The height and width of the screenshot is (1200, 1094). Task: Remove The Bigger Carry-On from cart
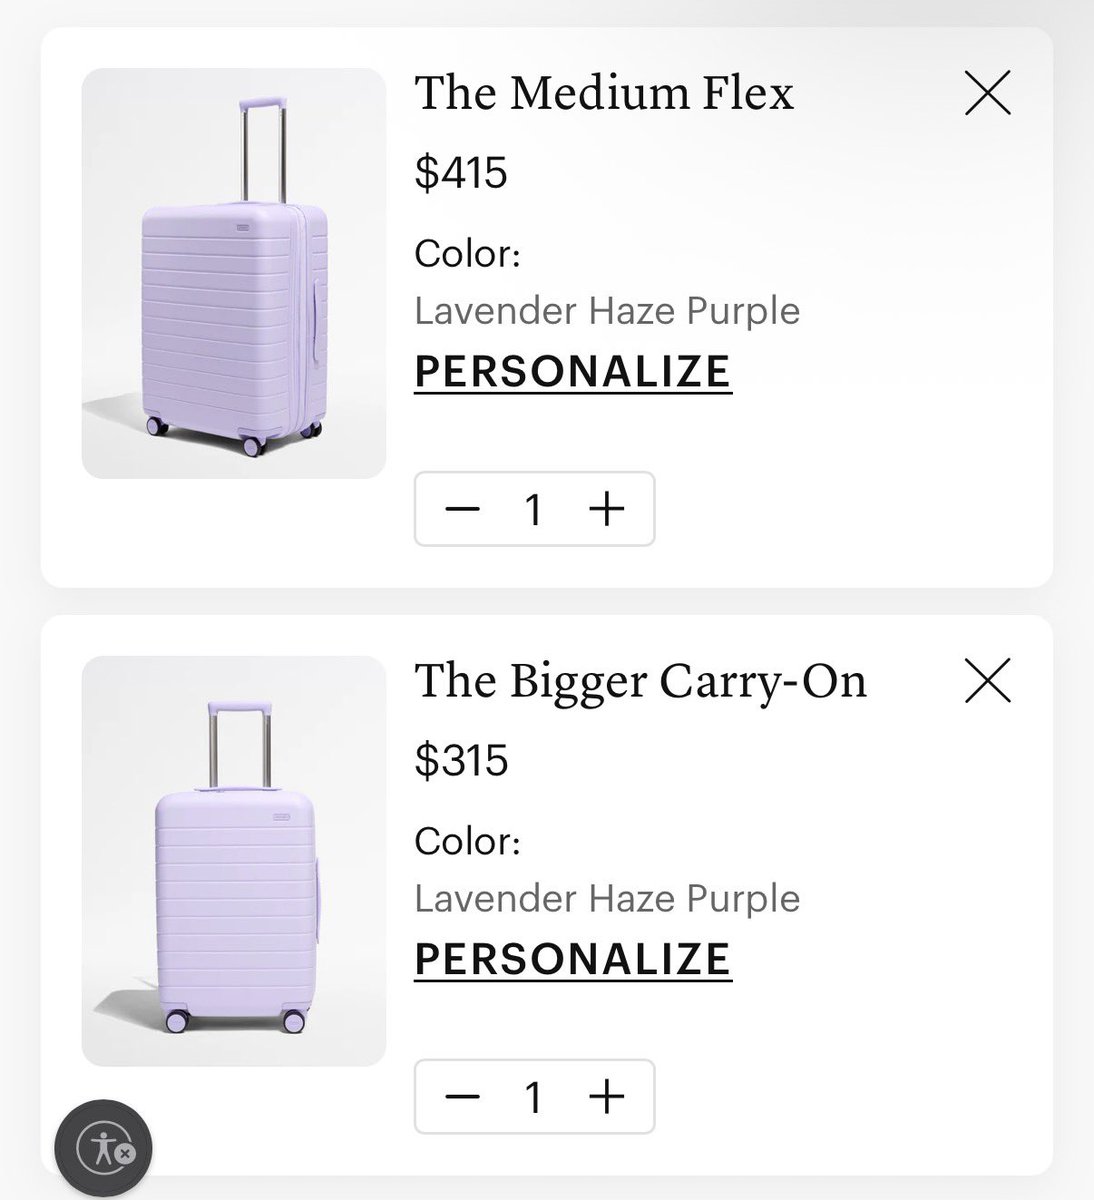tap(987, 681)
